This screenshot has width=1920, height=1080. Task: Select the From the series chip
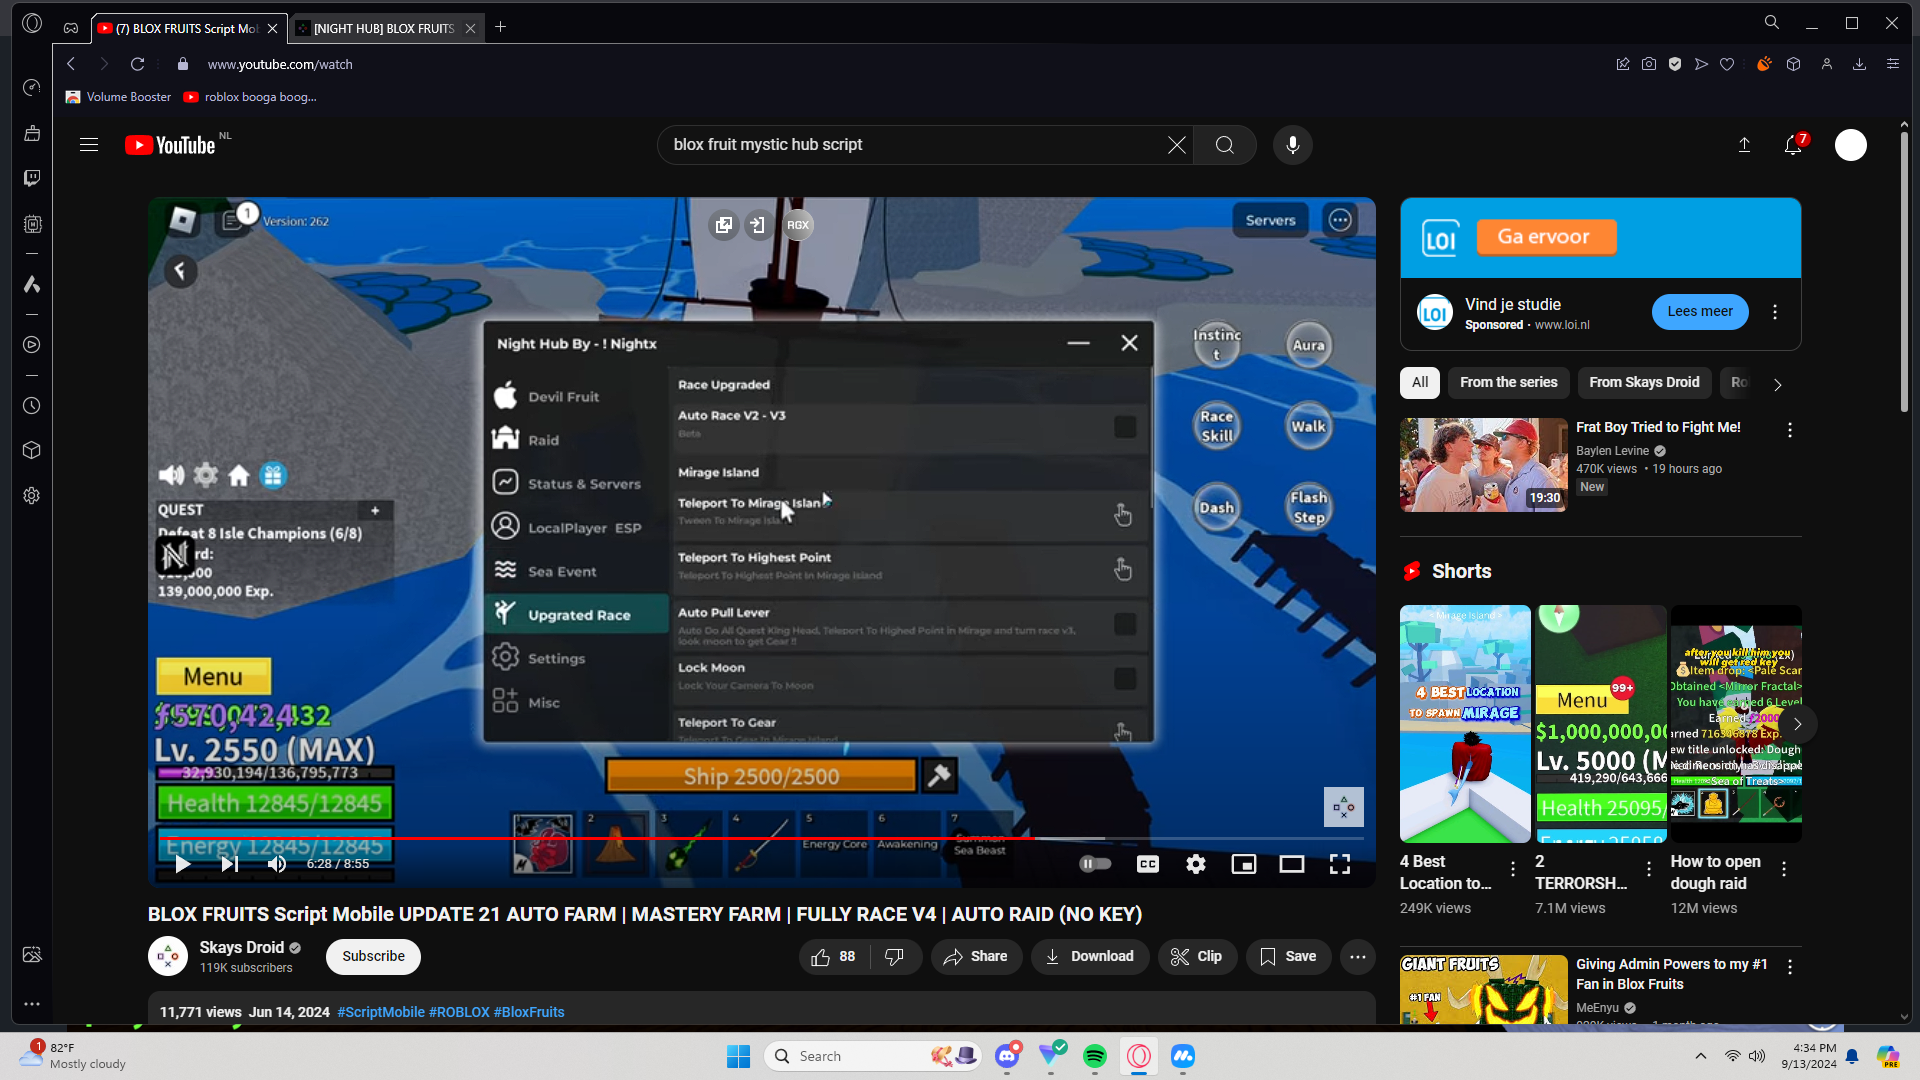tap(1508, 382)
